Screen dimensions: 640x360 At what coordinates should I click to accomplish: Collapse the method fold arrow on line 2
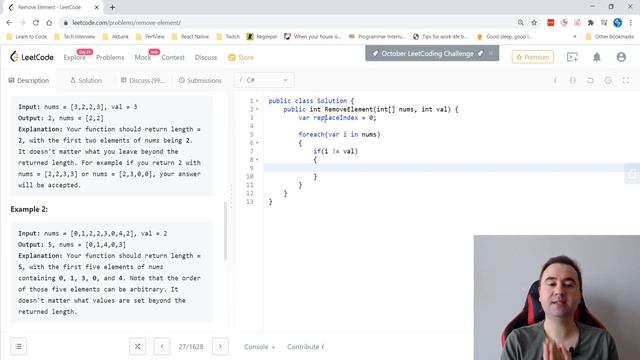257,109
